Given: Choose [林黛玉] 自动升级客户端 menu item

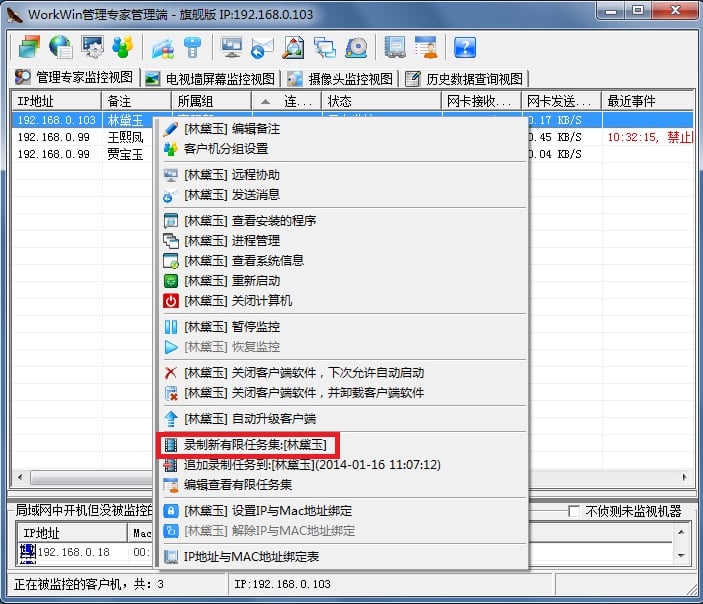Looking at the screenshot, I should point(341,419).
